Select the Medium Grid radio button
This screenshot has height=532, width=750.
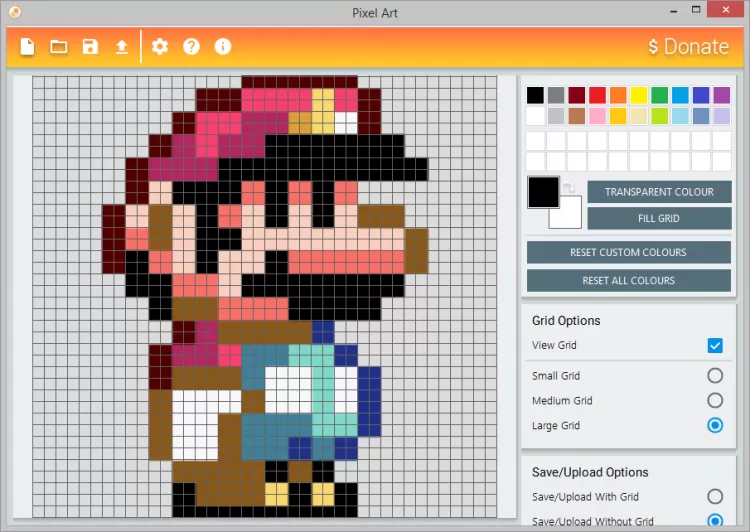click(715, 400)
